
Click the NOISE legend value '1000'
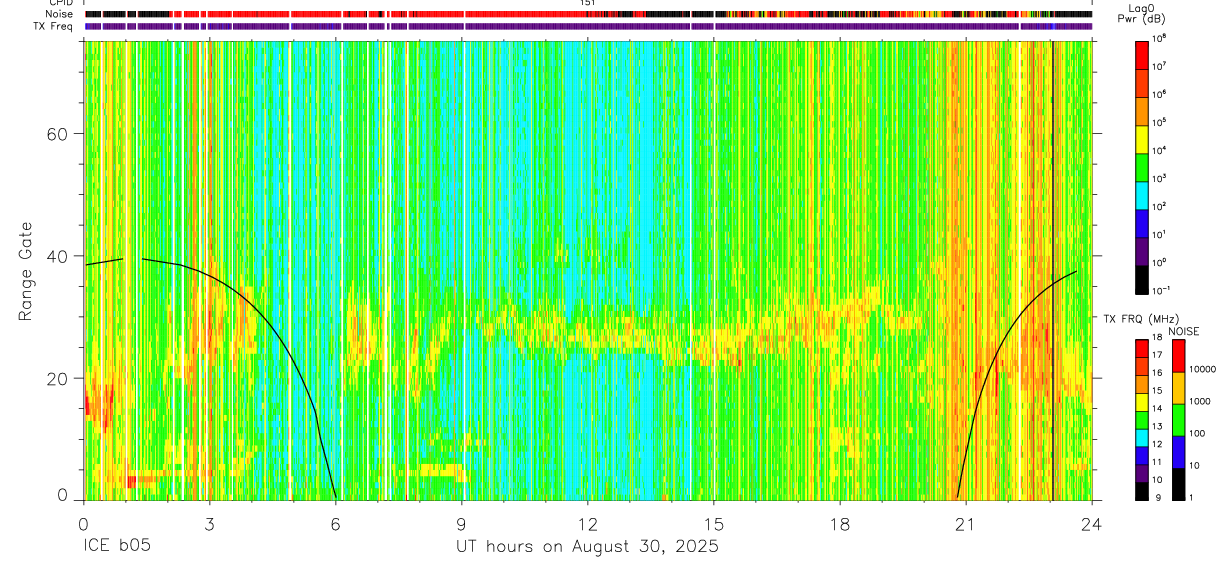coord(1199,401)
